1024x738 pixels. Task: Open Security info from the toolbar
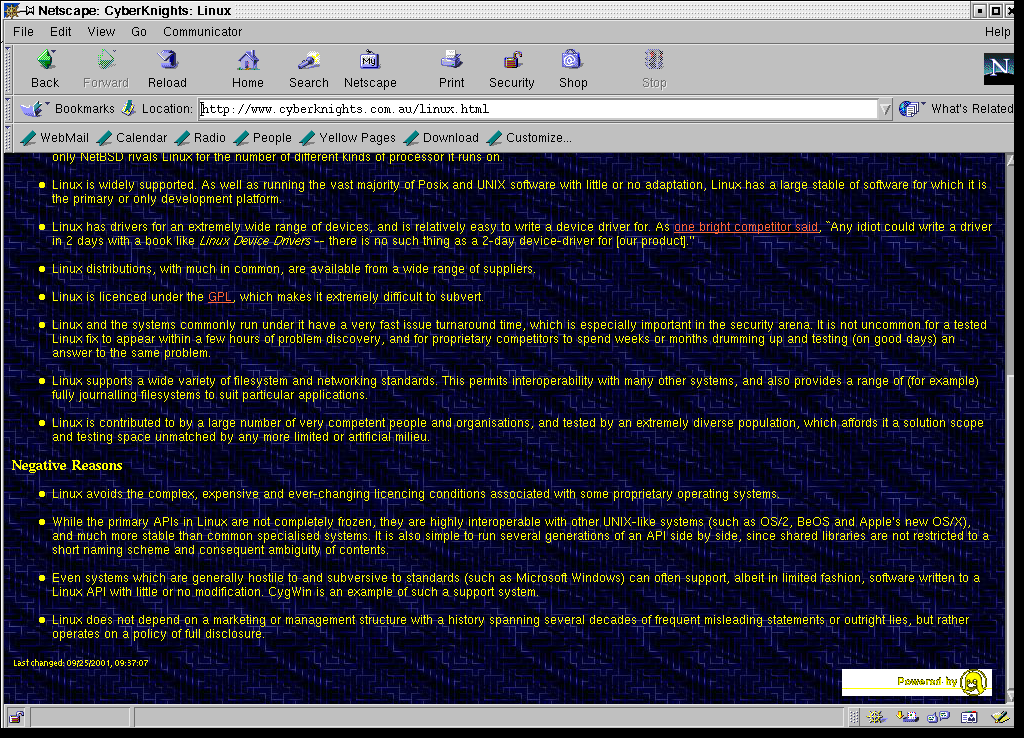[511, 69]
